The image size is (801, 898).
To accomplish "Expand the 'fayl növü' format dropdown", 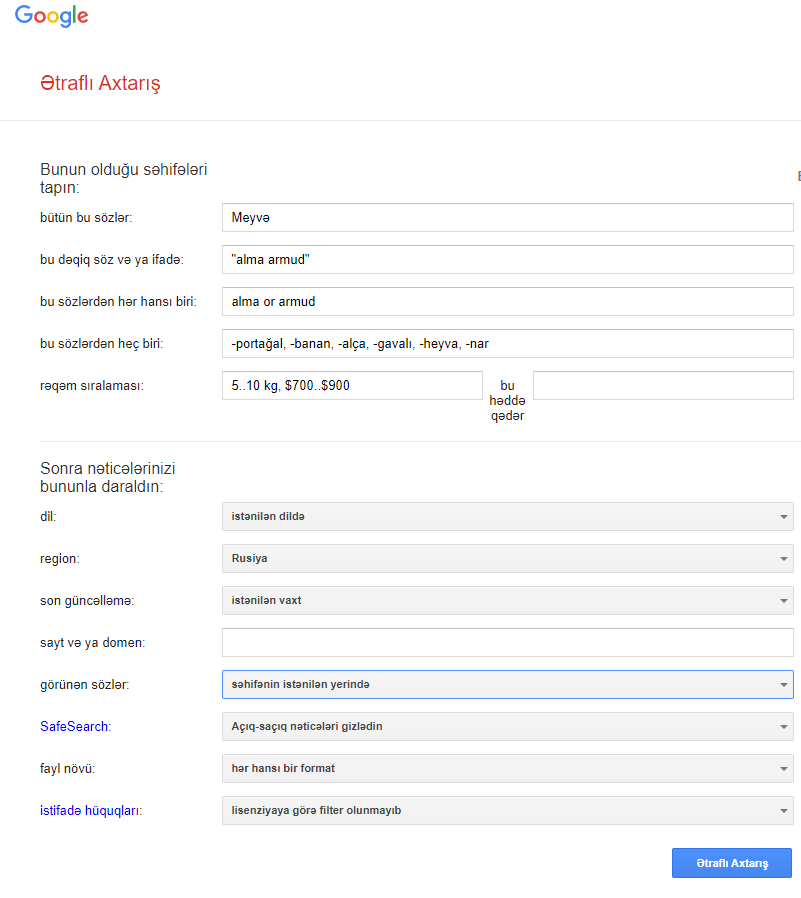I will click(507, 768).
